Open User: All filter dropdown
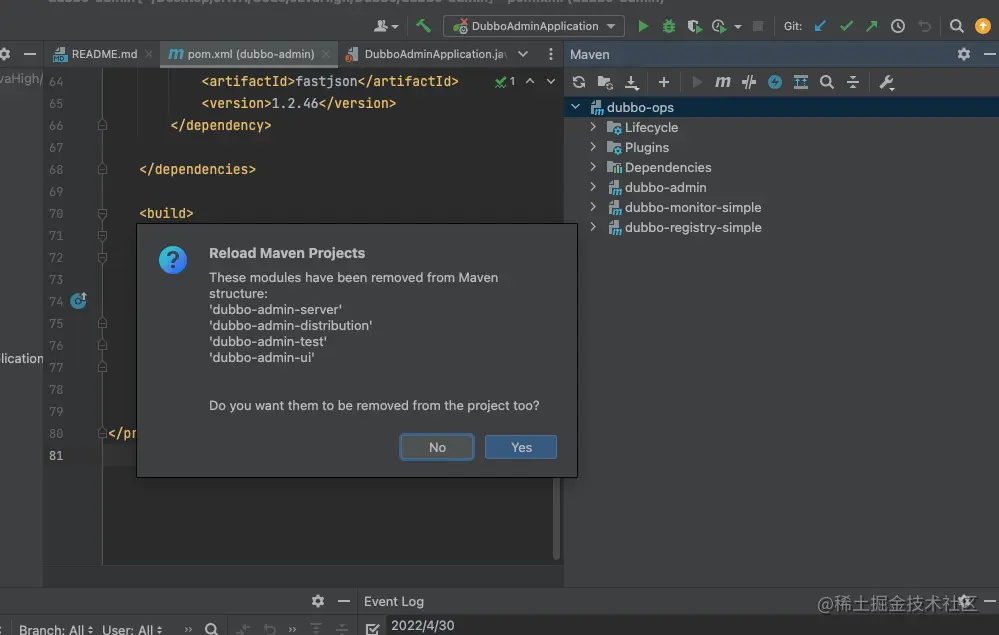The image size is (999, 635). [x=132, y=629]
